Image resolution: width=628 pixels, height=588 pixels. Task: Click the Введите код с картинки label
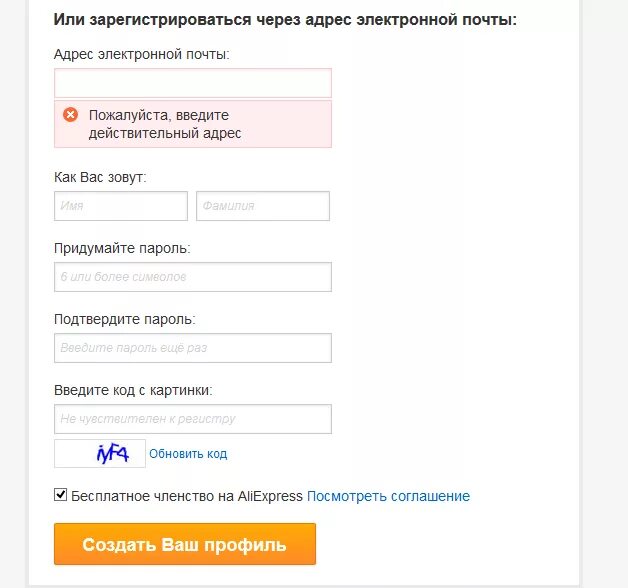(133, 390)
